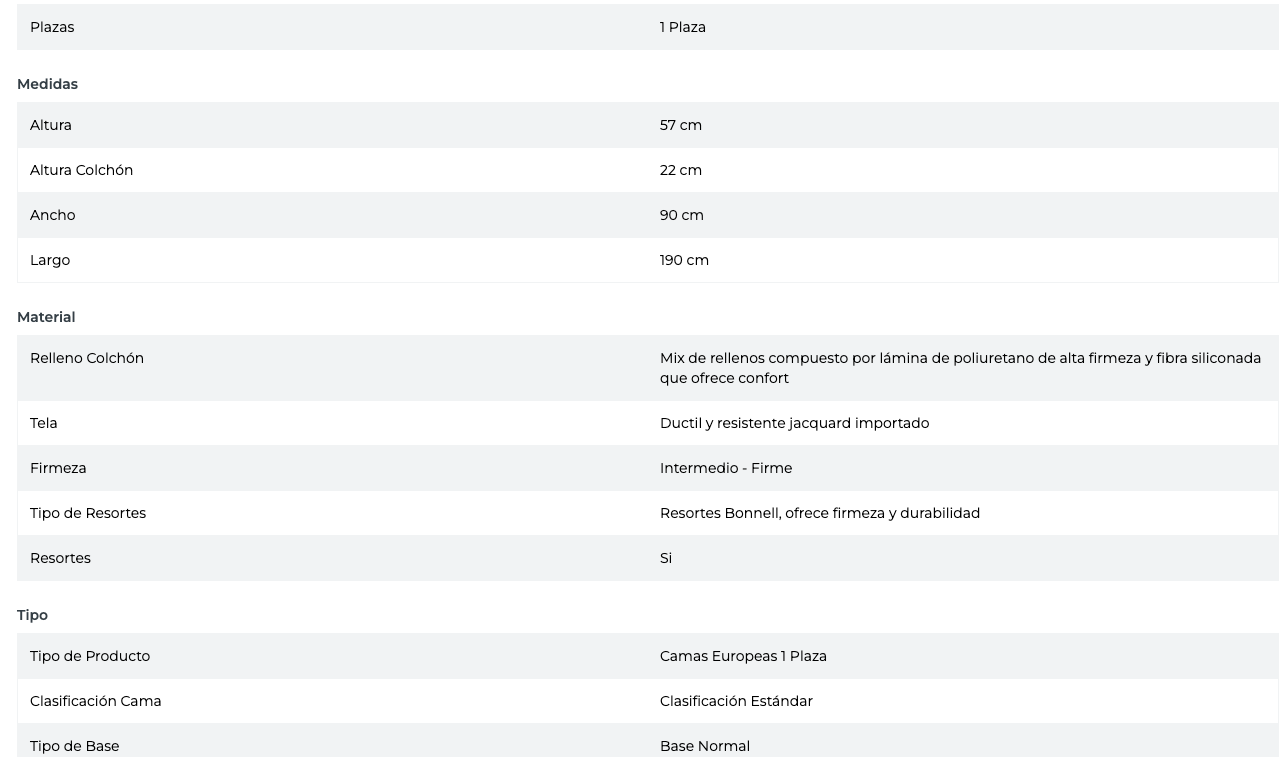Click the Medidas section heading
Screen dimensions: 1283x757
click(47, 84)
